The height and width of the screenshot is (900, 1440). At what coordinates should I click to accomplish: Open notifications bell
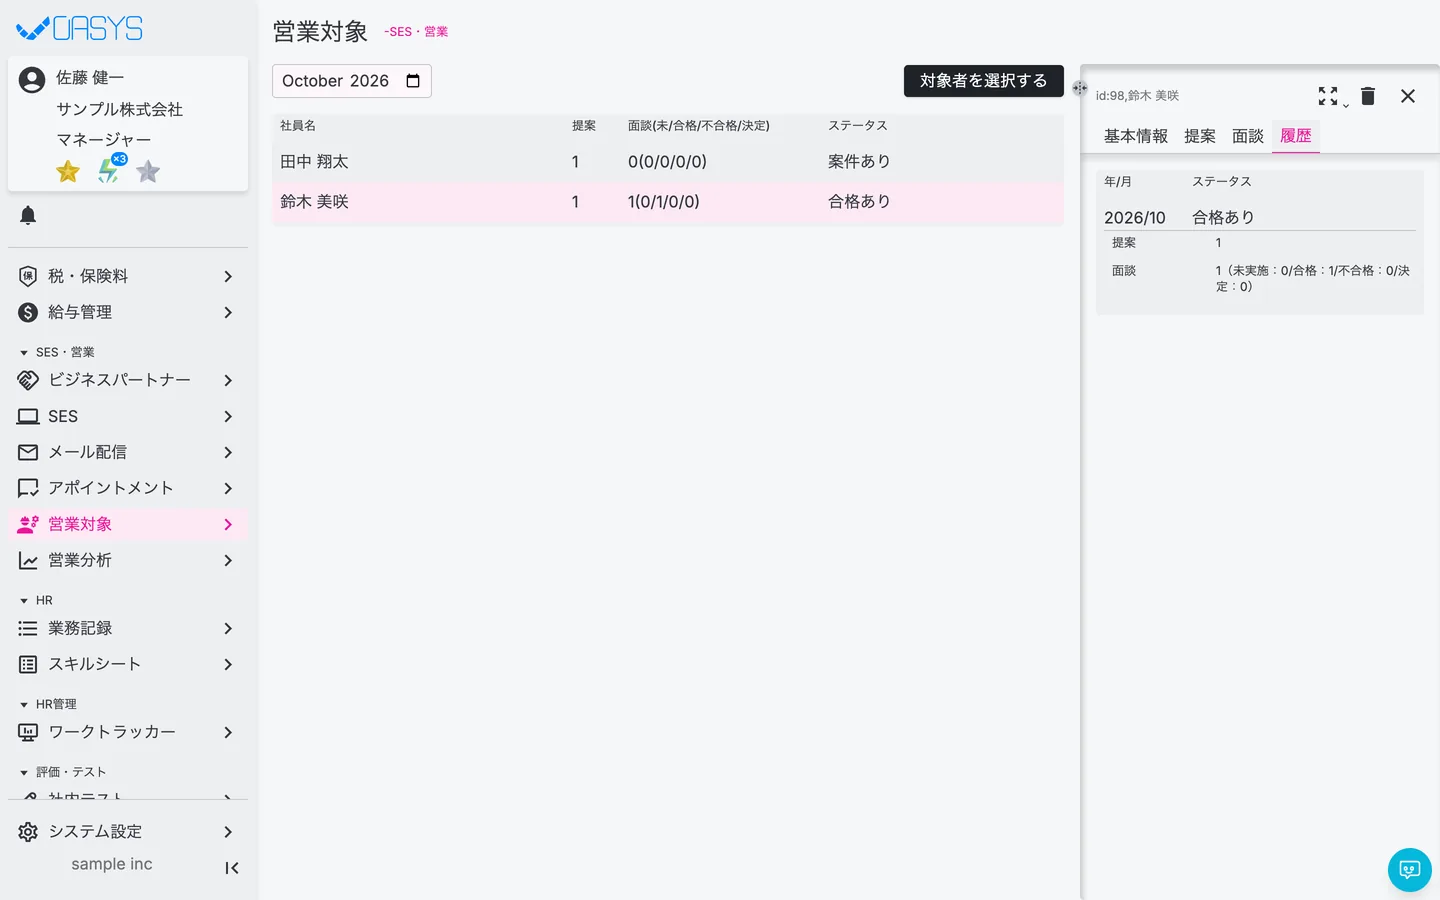pos(28,215)
